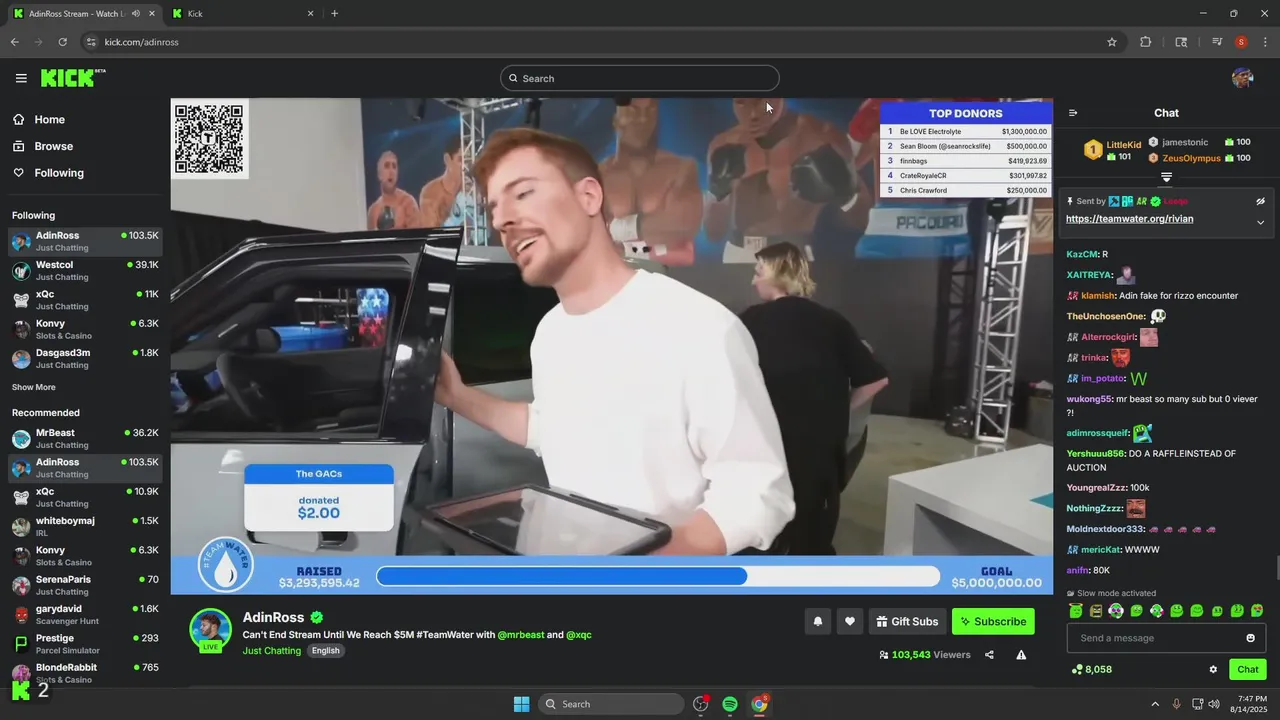1280x720 pixels.
Task: Bookmark this page with the star icon
Action: tap(1111, 42)
